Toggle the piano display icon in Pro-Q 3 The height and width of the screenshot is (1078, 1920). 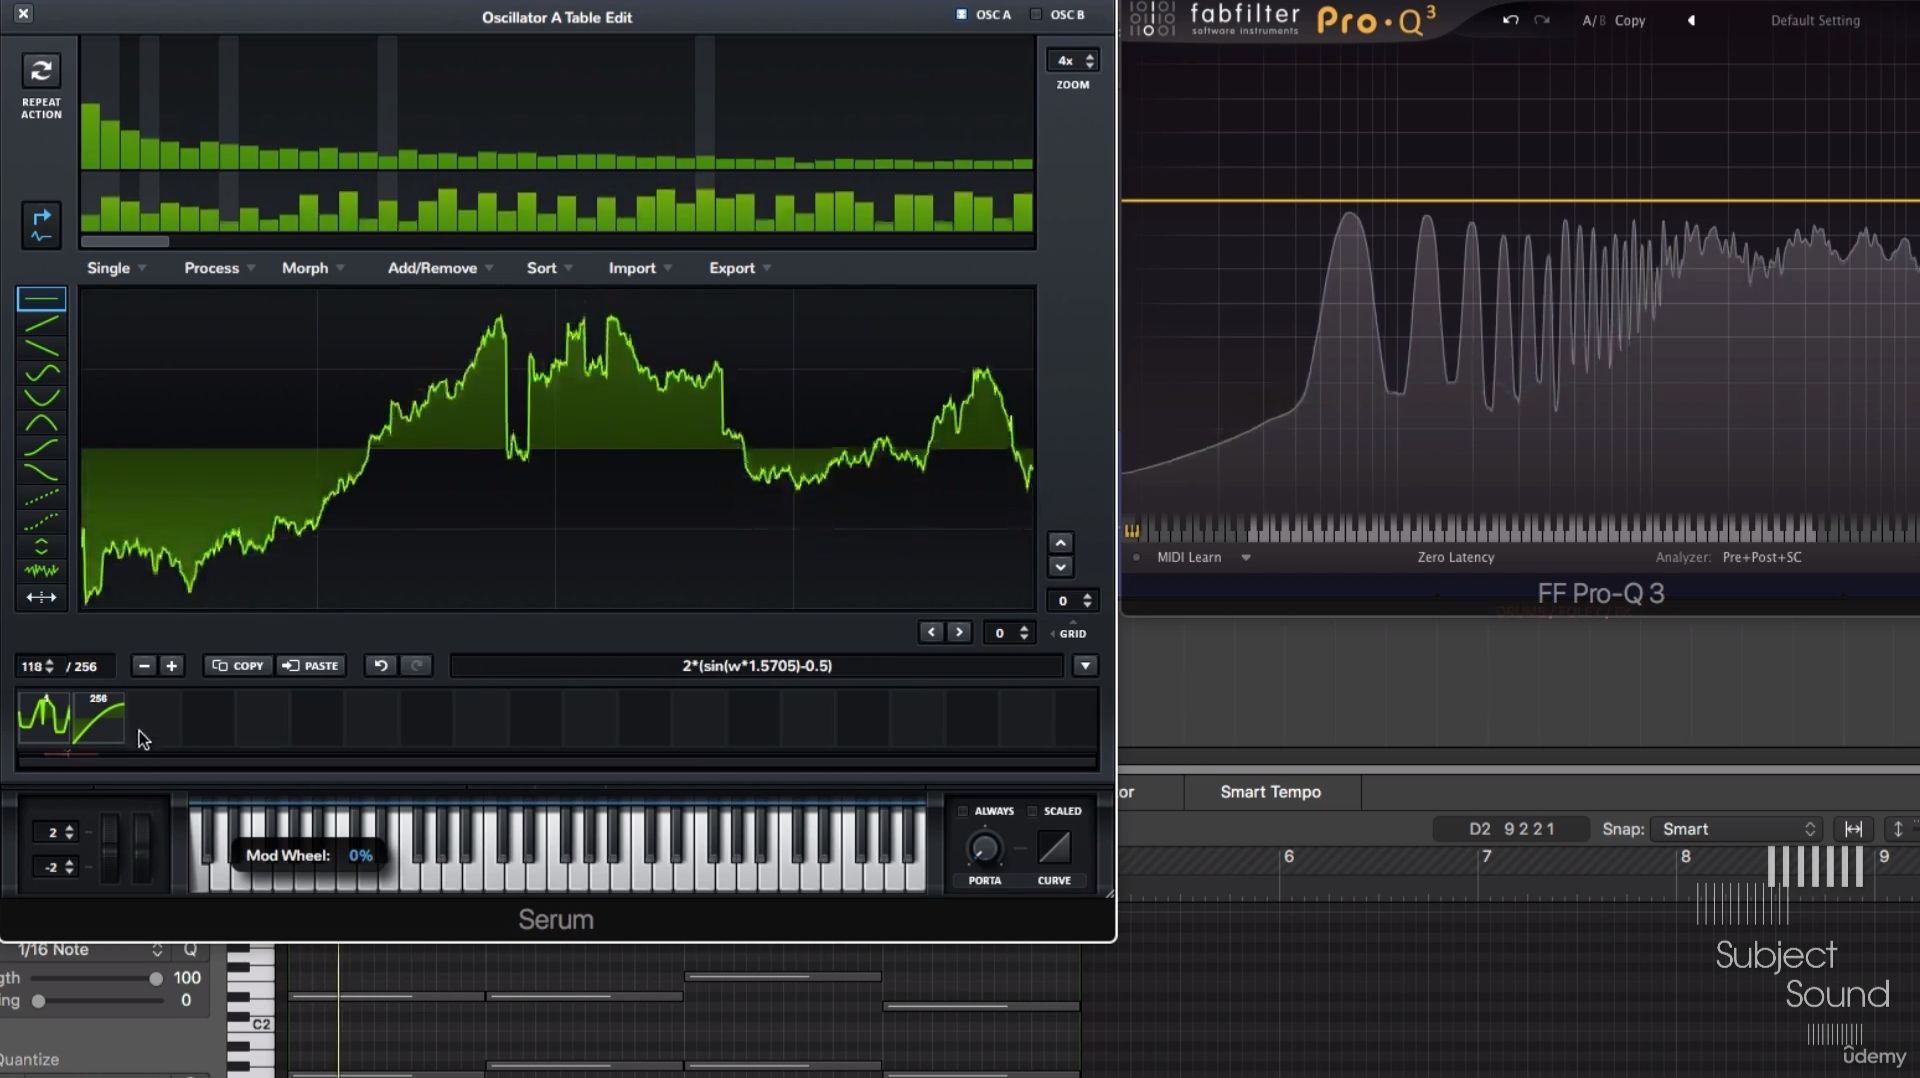[x=1132, y=531]
